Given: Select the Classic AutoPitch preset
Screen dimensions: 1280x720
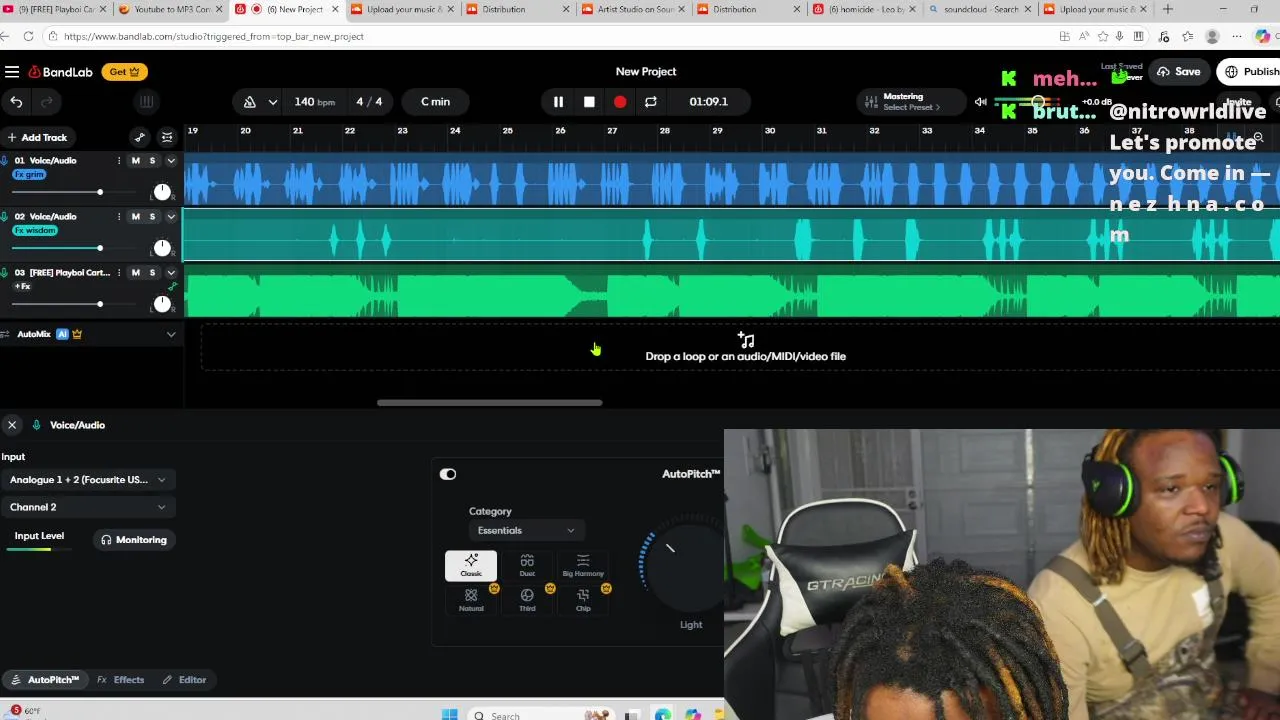Looking at the screenshot, I should coord(471,565).
